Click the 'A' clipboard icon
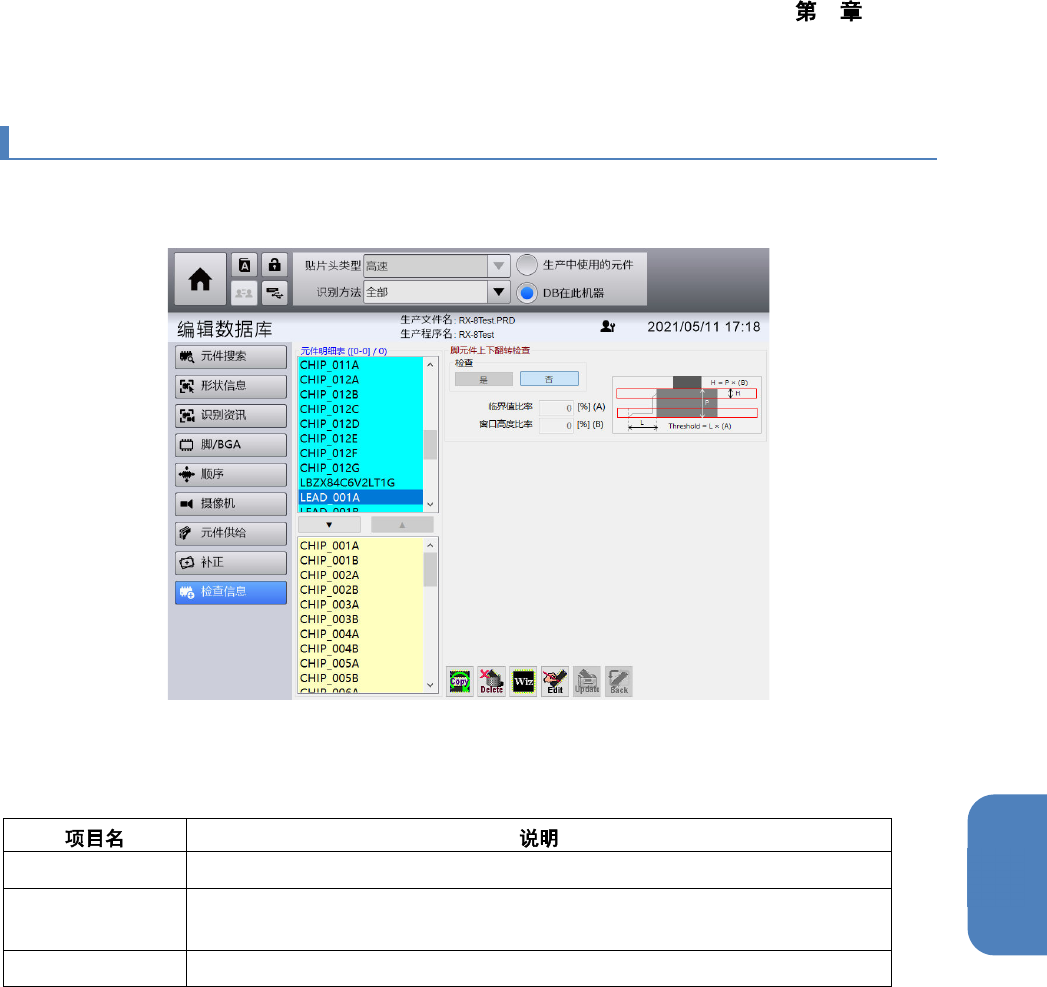 point(244,266)
